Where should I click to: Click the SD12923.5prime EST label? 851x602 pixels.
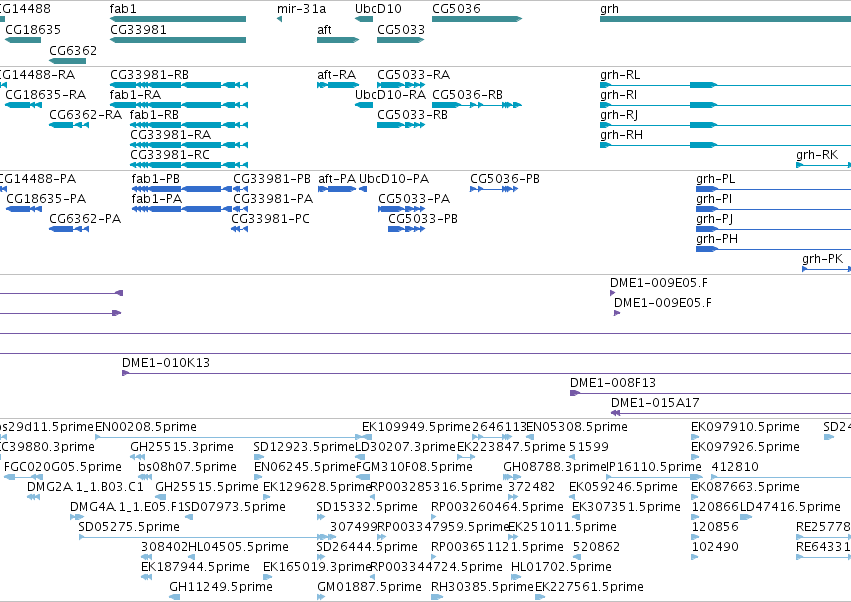click(304, 447)
